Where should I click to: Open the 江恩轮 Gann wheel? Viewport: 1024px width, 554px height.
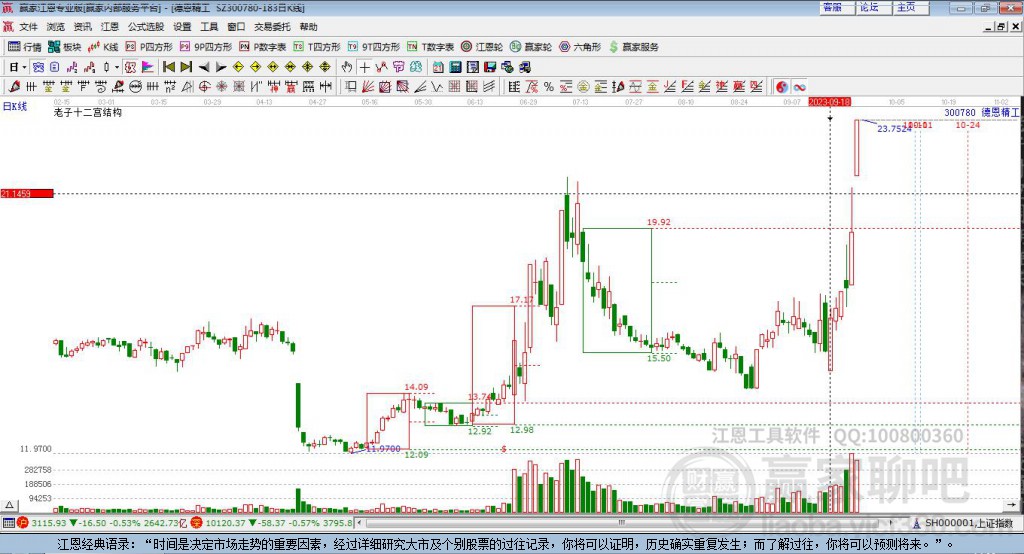[x=482, y=47]
